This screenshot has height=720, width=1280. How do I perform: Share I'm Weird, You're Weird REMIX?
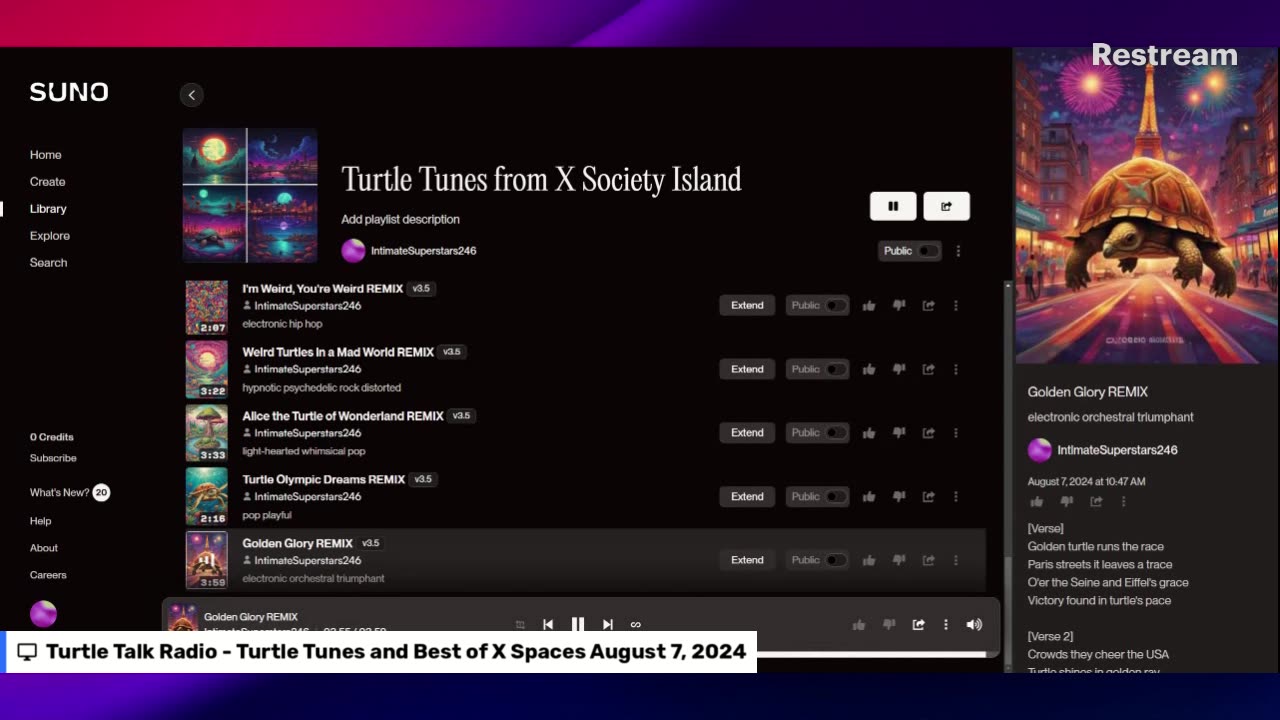(x=928, y=305)
